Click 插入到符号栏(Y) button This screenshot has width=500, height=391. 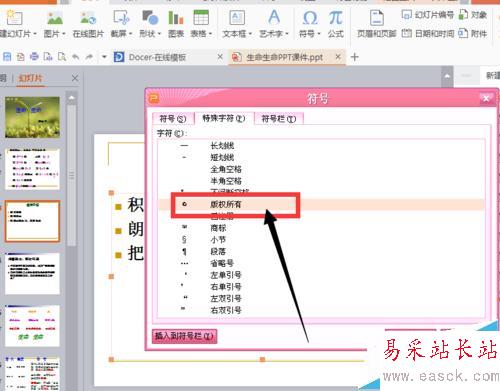pyautogui.click(x=184, y=336)
